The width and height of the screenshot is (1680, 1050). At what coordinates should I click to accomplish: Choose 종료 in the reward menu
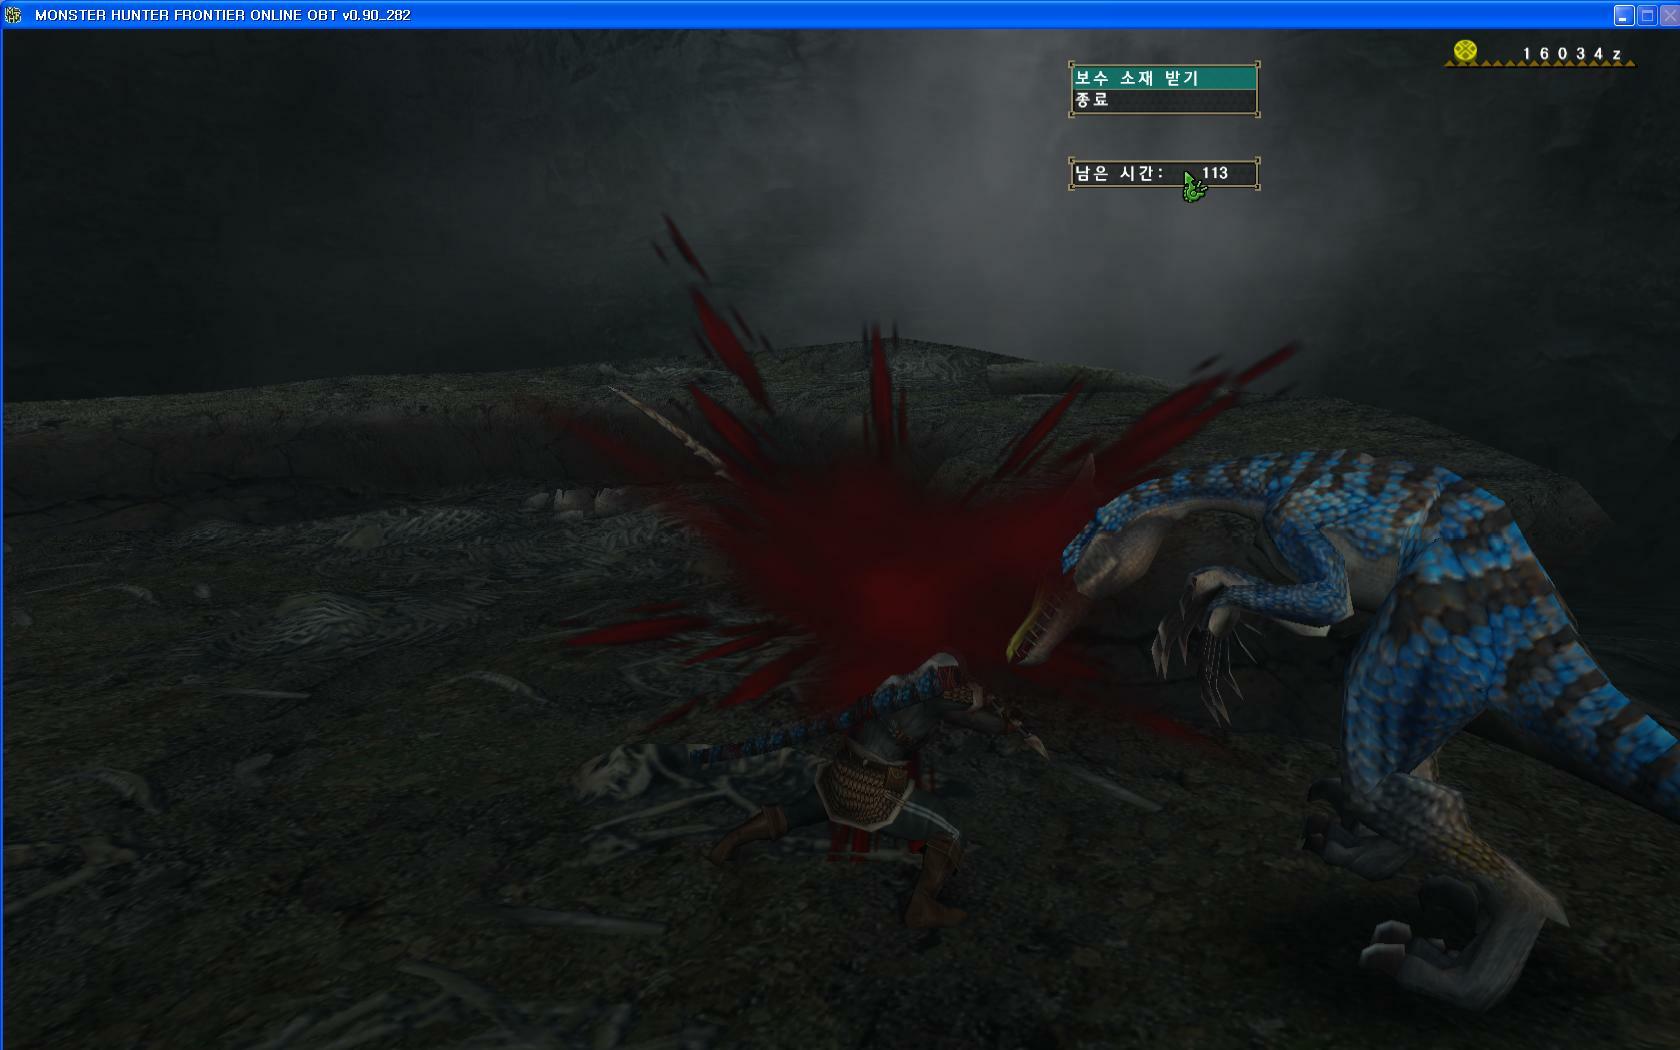tap(1162, 100)
